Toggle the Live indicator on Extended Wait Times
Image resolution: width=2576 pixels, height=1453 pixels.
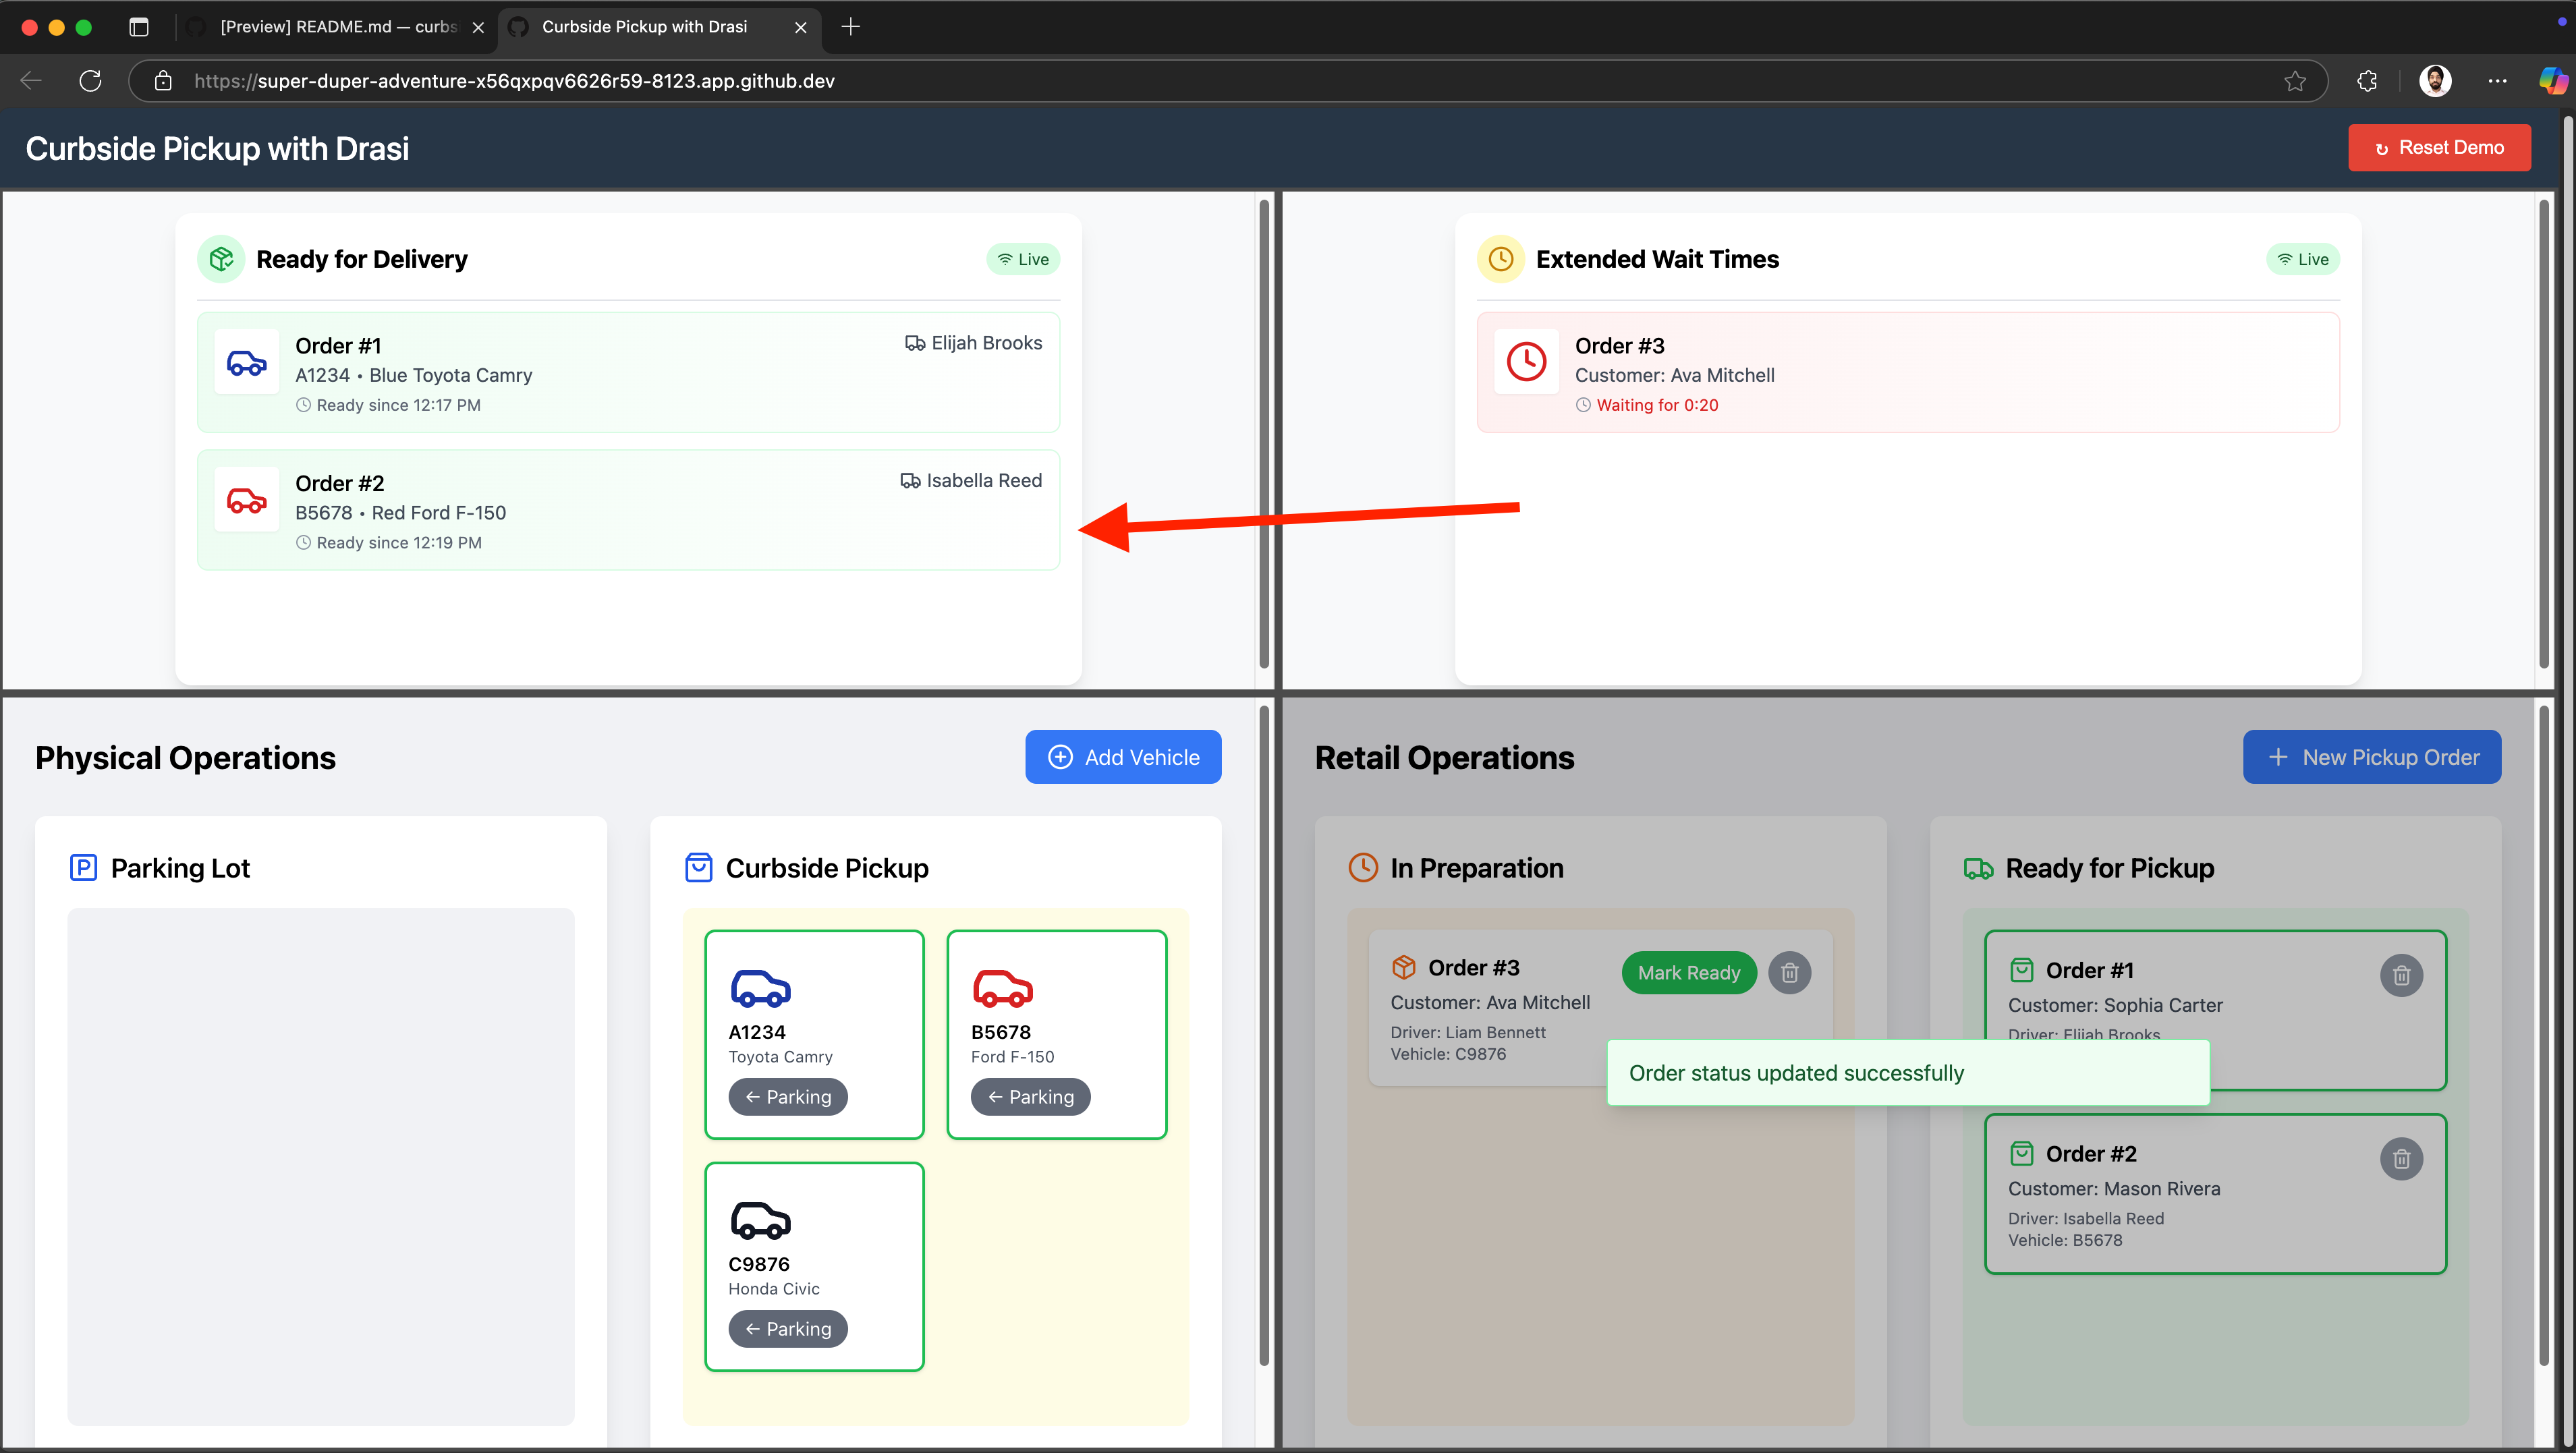point(2303,259)
